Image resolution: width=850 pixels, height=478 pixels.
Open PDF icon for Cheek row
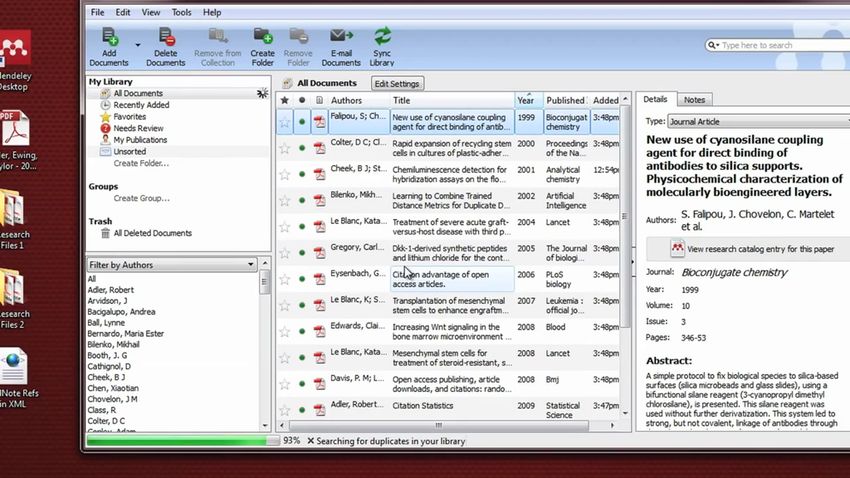(x=320, y=174)
